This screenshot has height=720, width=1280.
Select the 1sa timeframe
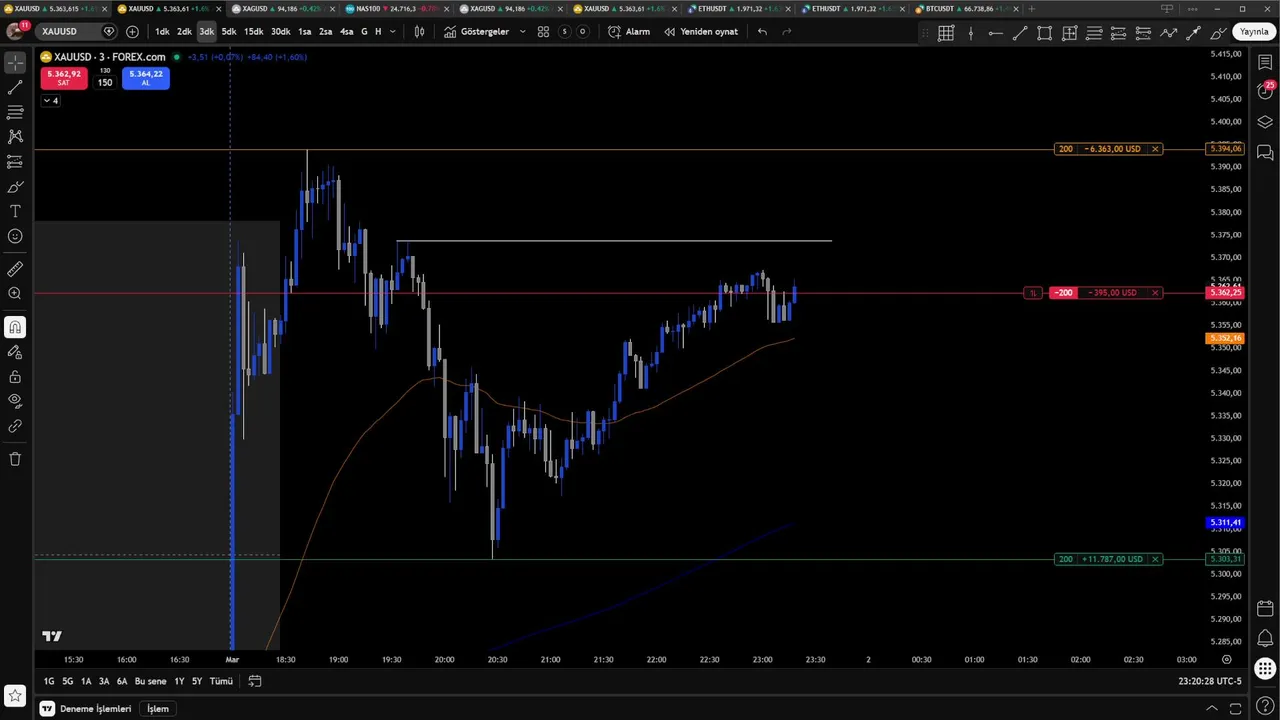[304, 32]
